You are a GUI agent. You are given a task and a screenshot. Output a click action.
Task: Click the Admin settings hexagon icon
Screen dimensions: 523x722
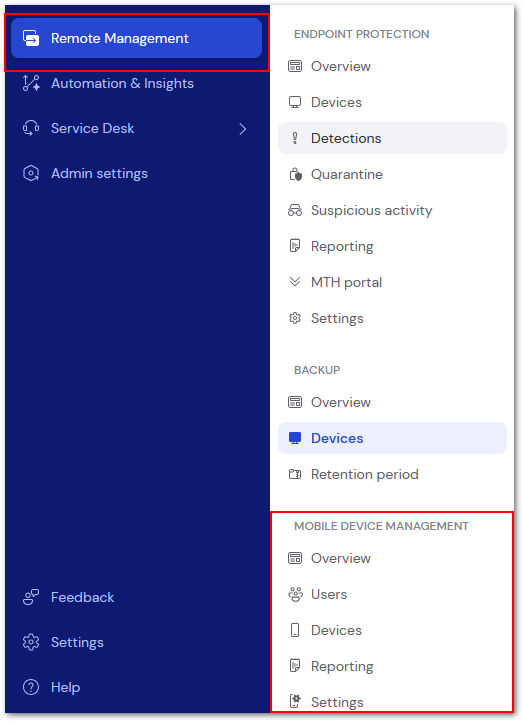pos(31,173)
